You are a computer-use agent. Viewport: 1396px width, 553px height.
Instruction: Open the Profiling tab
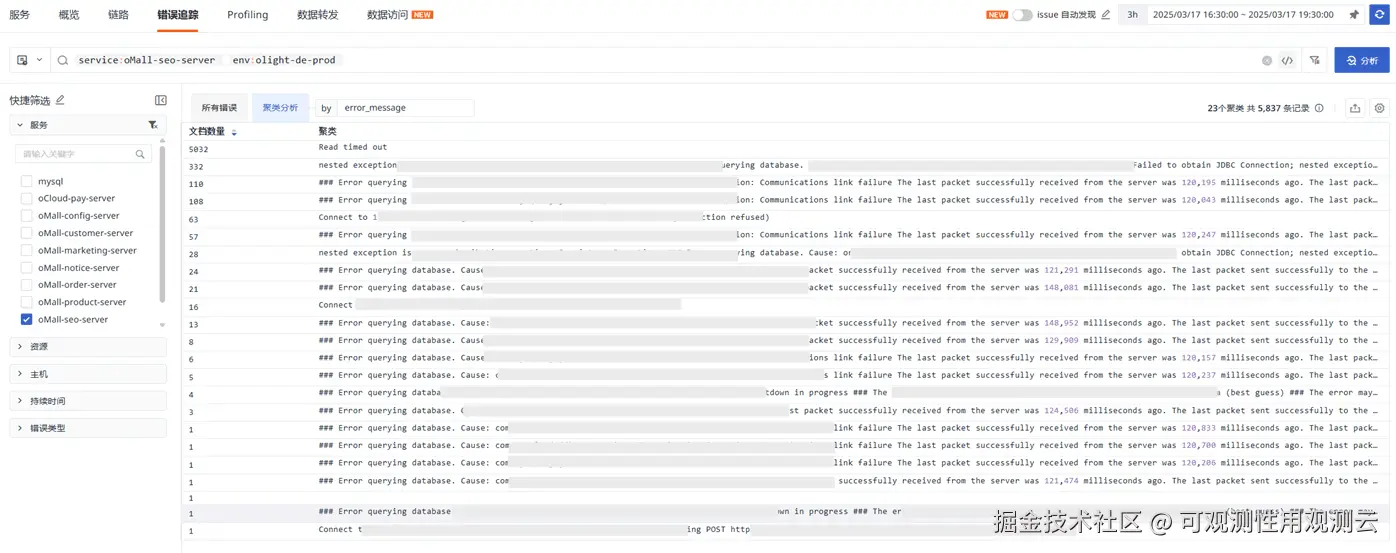tap(247, 15)
